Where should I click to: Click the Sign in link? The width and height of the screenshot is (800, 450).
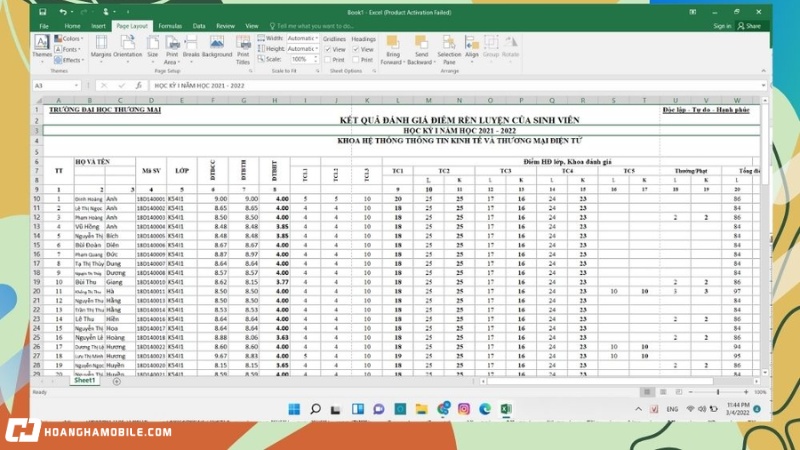coord(722,26)
